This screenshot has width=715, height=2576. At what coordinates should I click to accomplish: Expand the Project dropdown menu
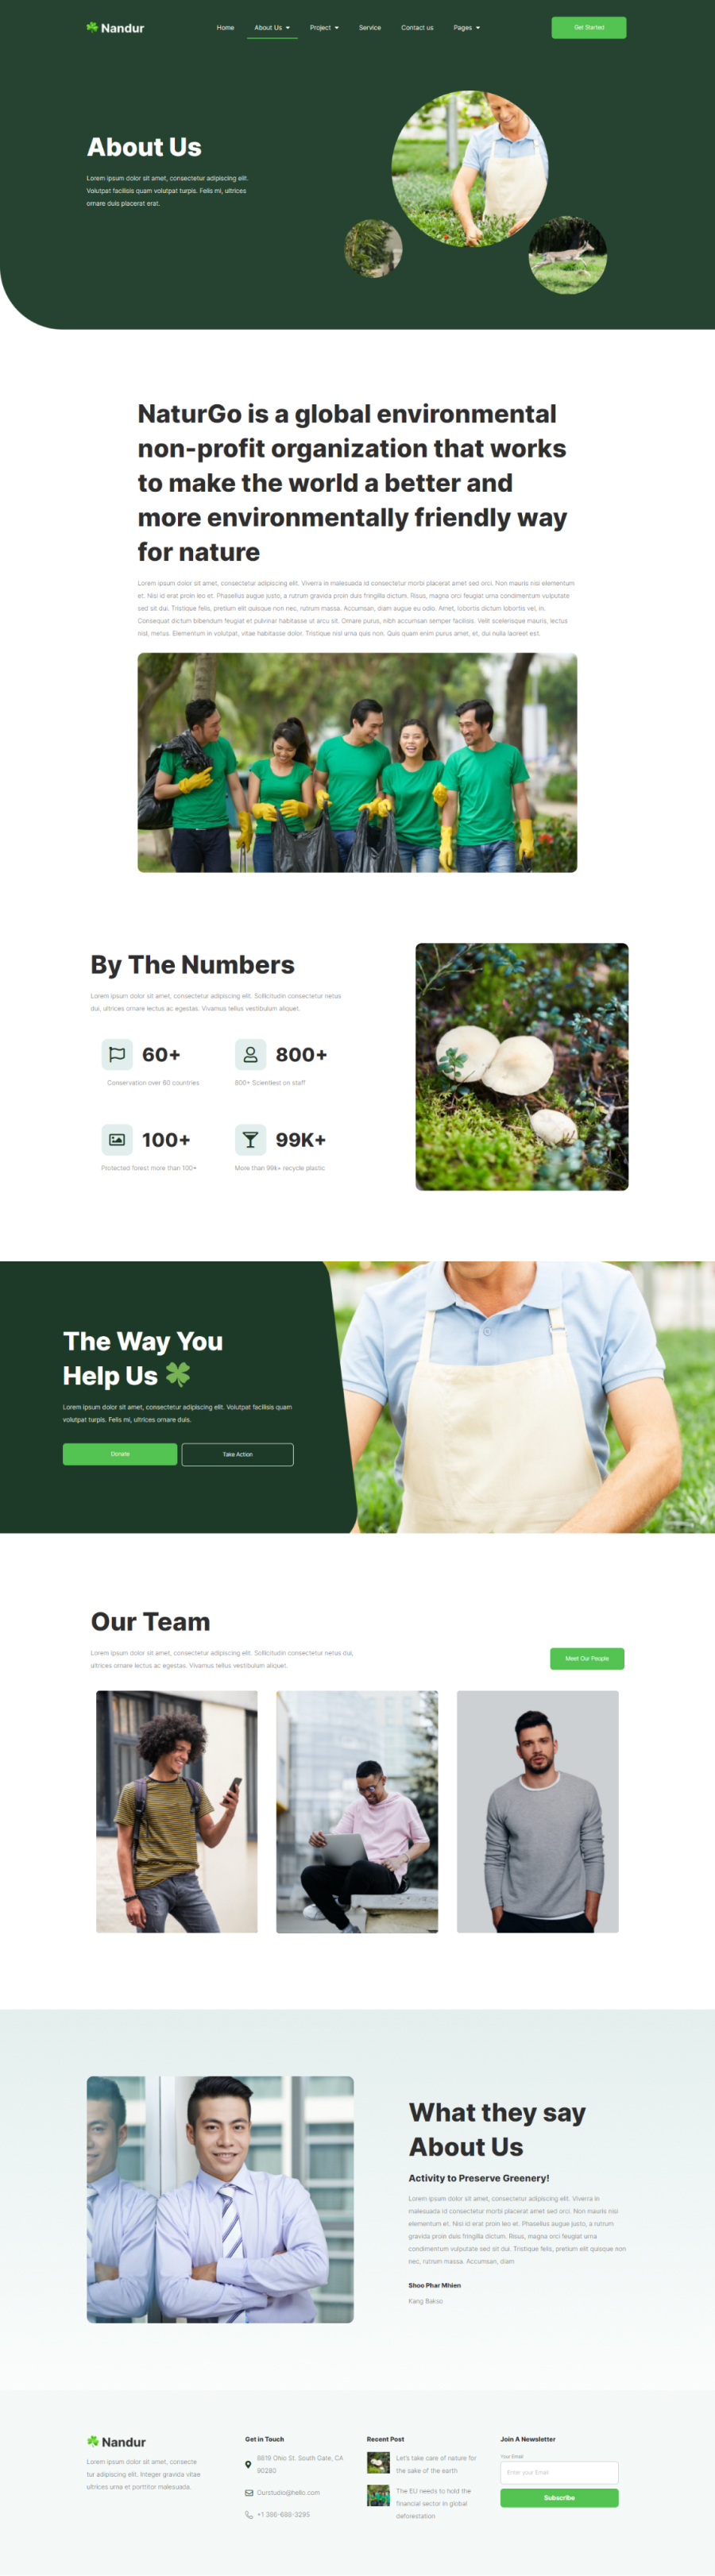click(324, 28)
